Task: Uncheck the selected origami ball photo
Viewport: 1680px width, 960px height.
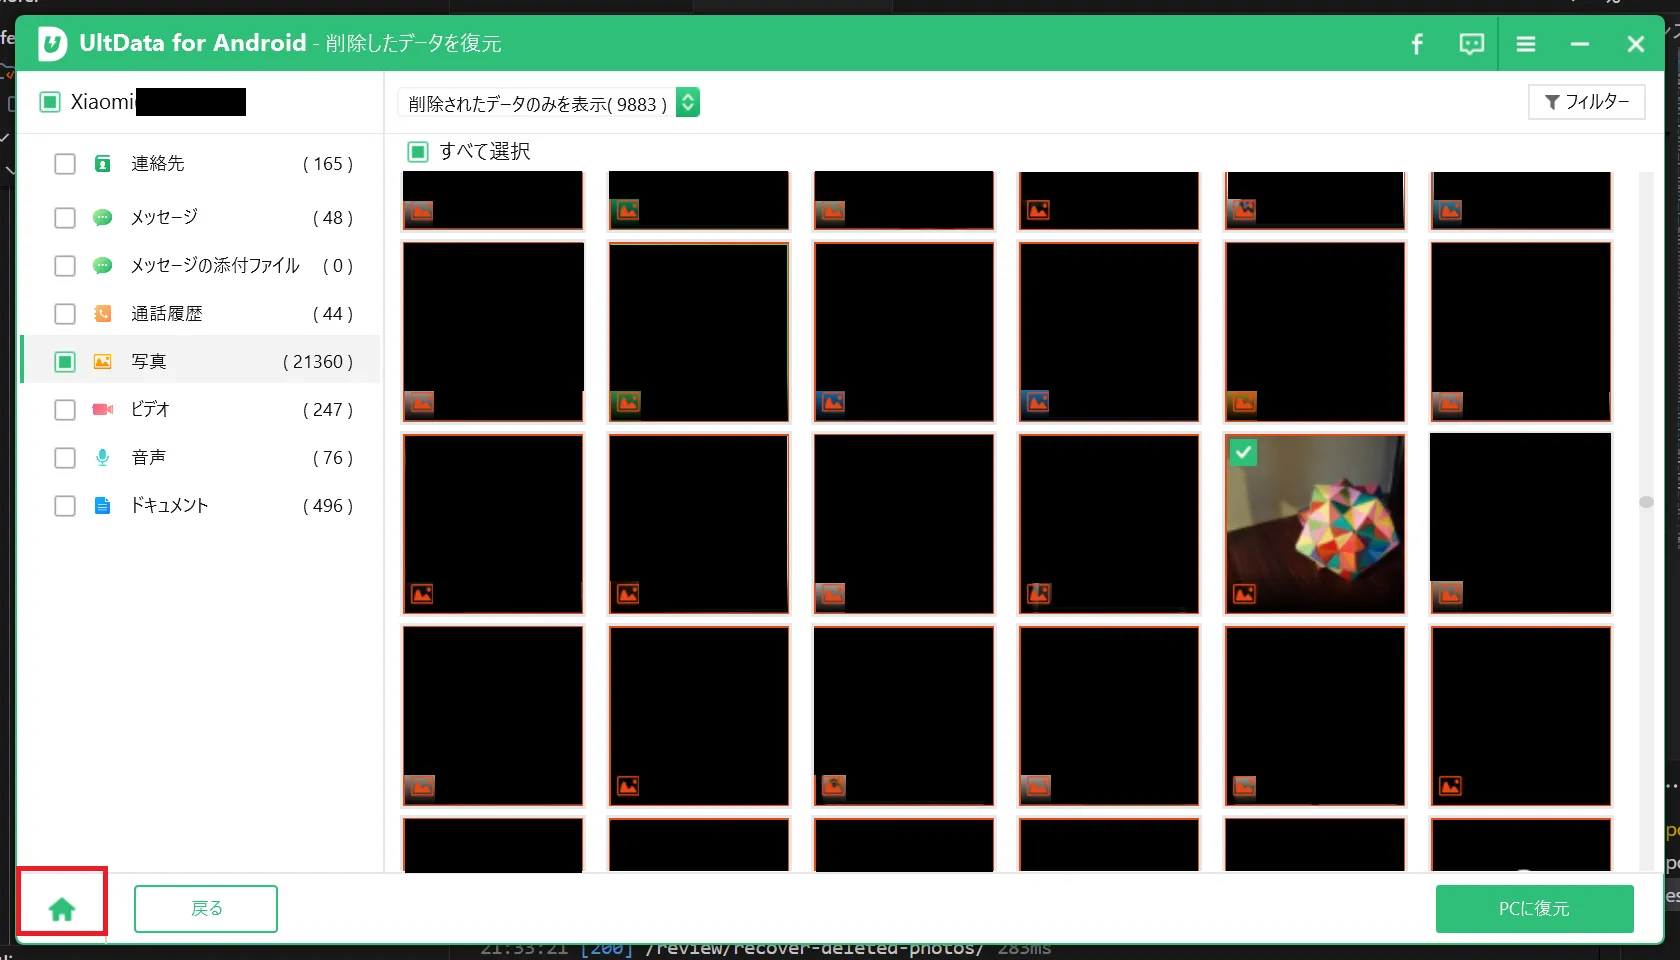Action: (1243, 453)
